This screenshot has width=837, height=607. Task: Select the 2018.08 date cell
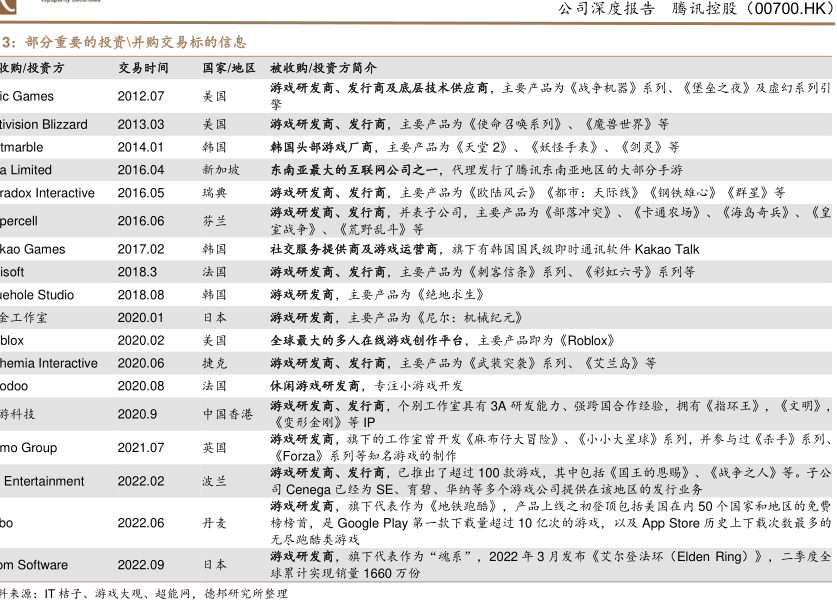140,295
